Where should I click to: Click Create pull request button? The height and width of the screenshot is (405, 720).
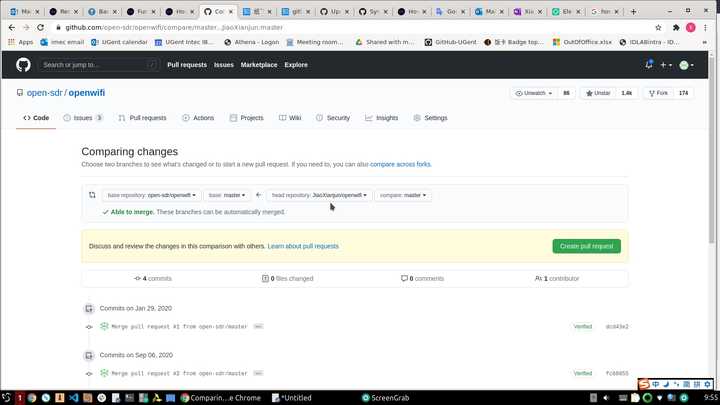coord(586,247)
